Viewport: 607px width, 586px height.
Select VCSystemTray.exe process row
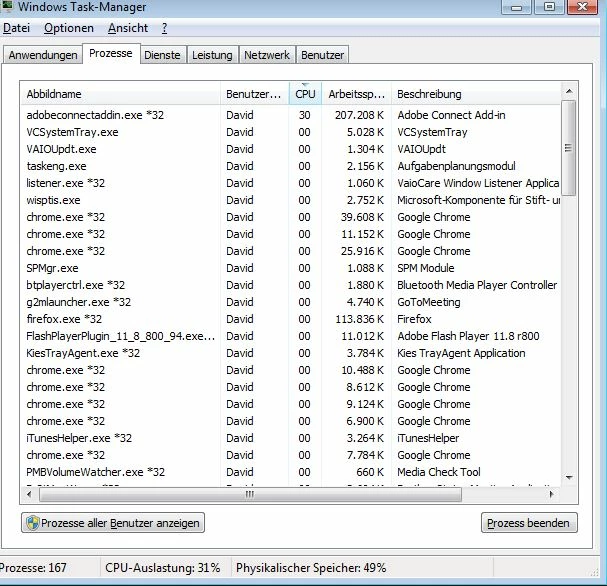click(x=290, y=132)
